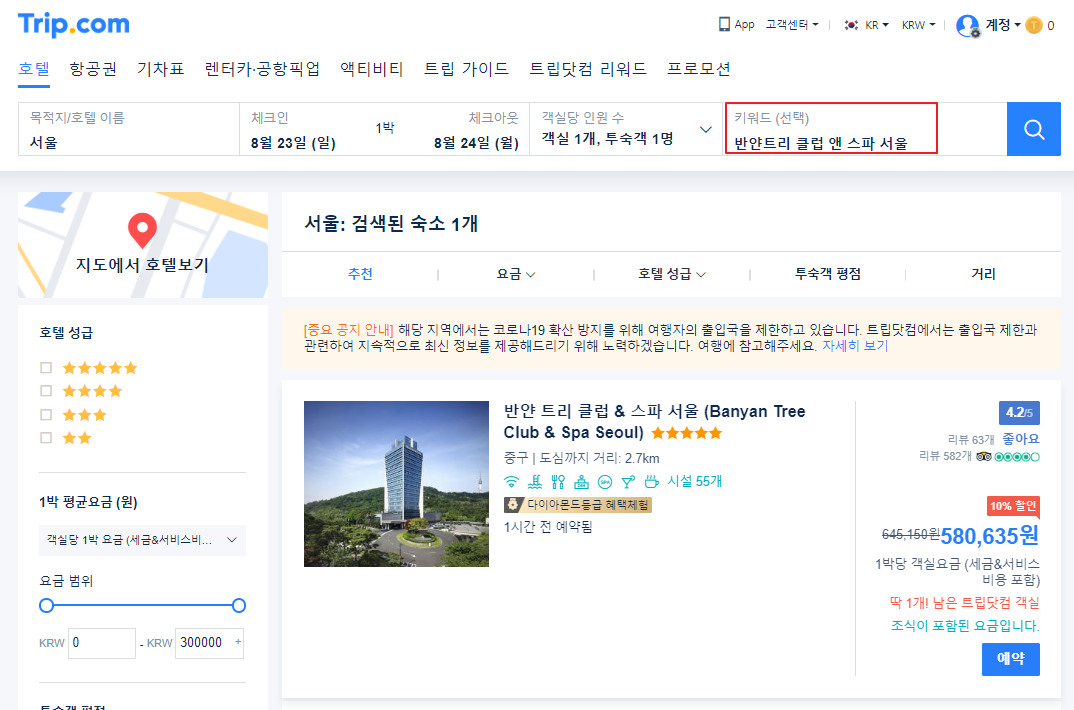Click the TripAdvisor owl rating icon
Screen dimensions: 1074x710
click(984, 457)
